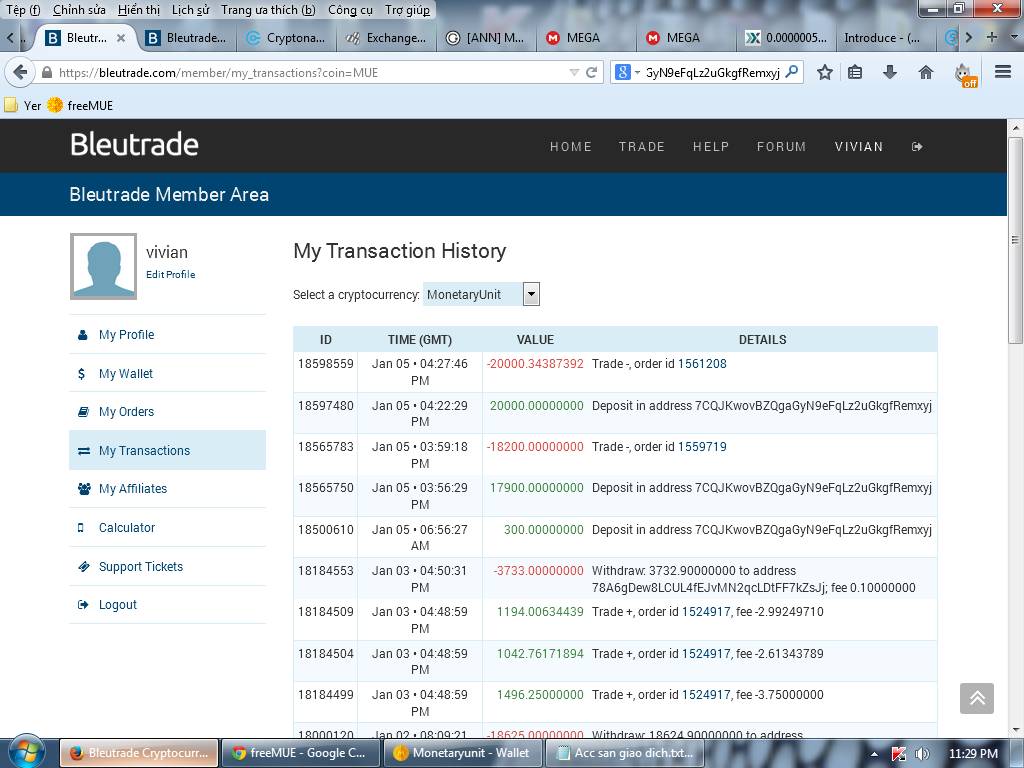Open order id 1559719 link
1024x768 pixels.
click(x=702, y=447)
